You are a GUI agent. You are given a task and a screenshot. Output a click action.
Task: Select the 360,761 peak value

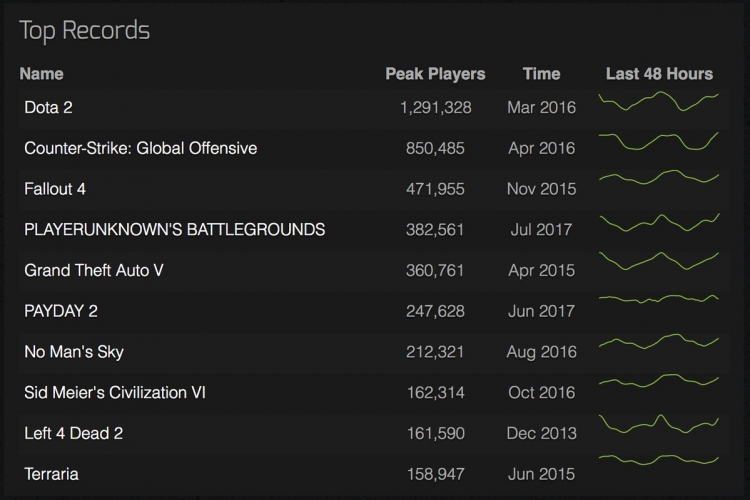[x=435, y=270]
